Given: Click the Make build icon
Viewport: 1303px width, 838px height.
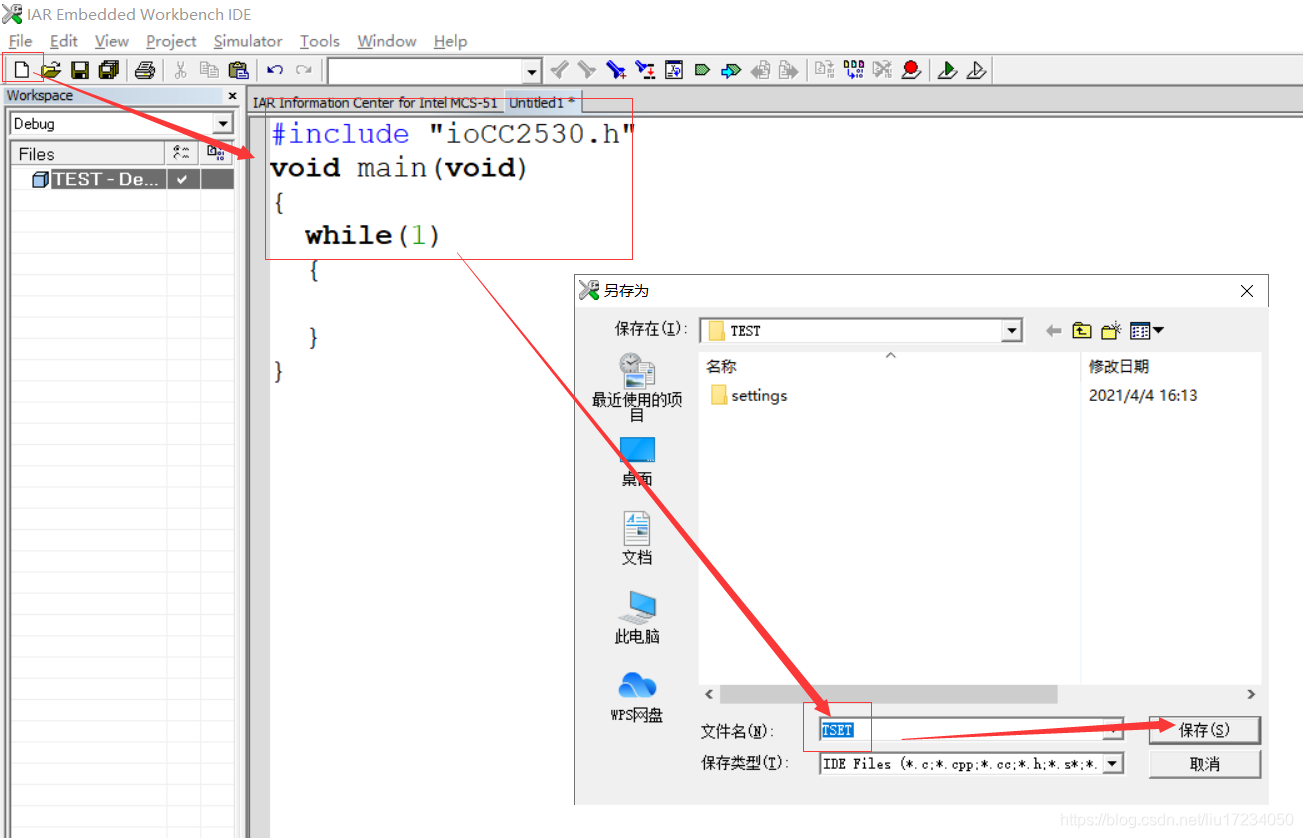Looking at the screenshot, I should click(x=853, y=70).
